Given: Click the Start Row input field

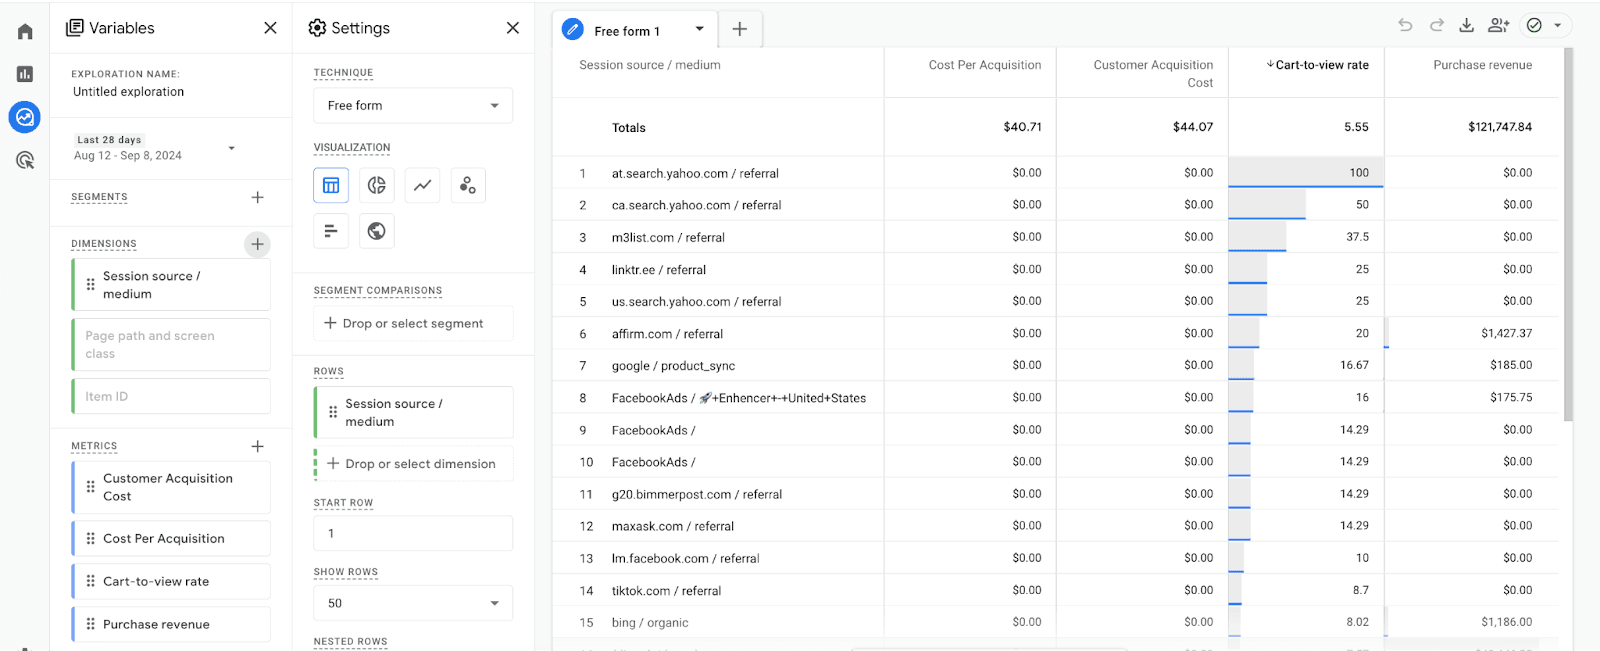Looking at the screenshot, I should pyautogui.click(x=412, y=533).
